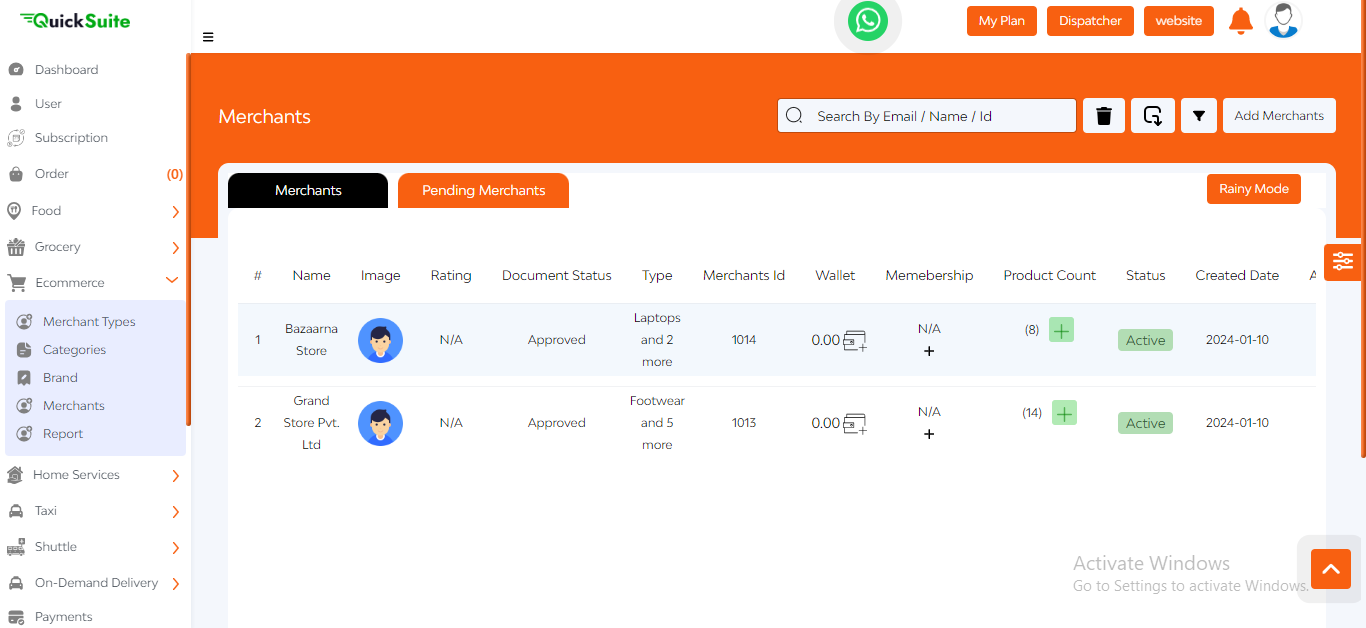Switch to Pending Merchants tab
Viewport: 1366px width, 628px height.
pyautogui.click(x=483, y=190)
